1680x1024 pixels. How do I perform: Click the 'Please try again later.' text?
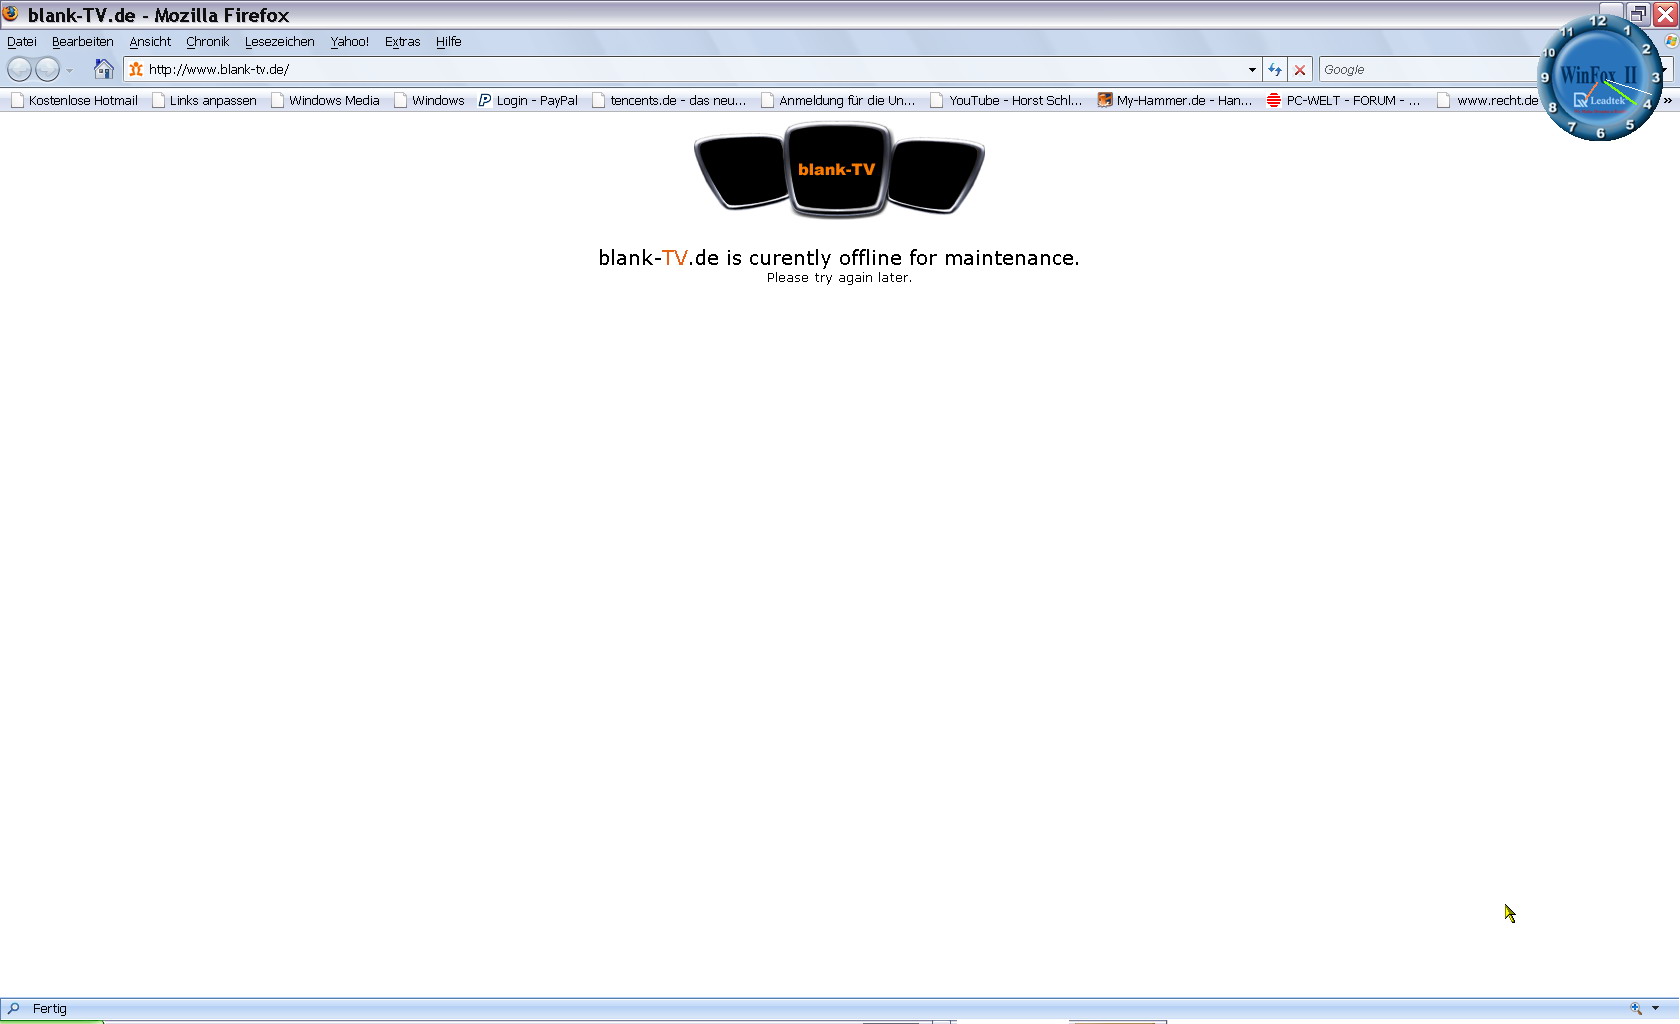tap(839, 278)
